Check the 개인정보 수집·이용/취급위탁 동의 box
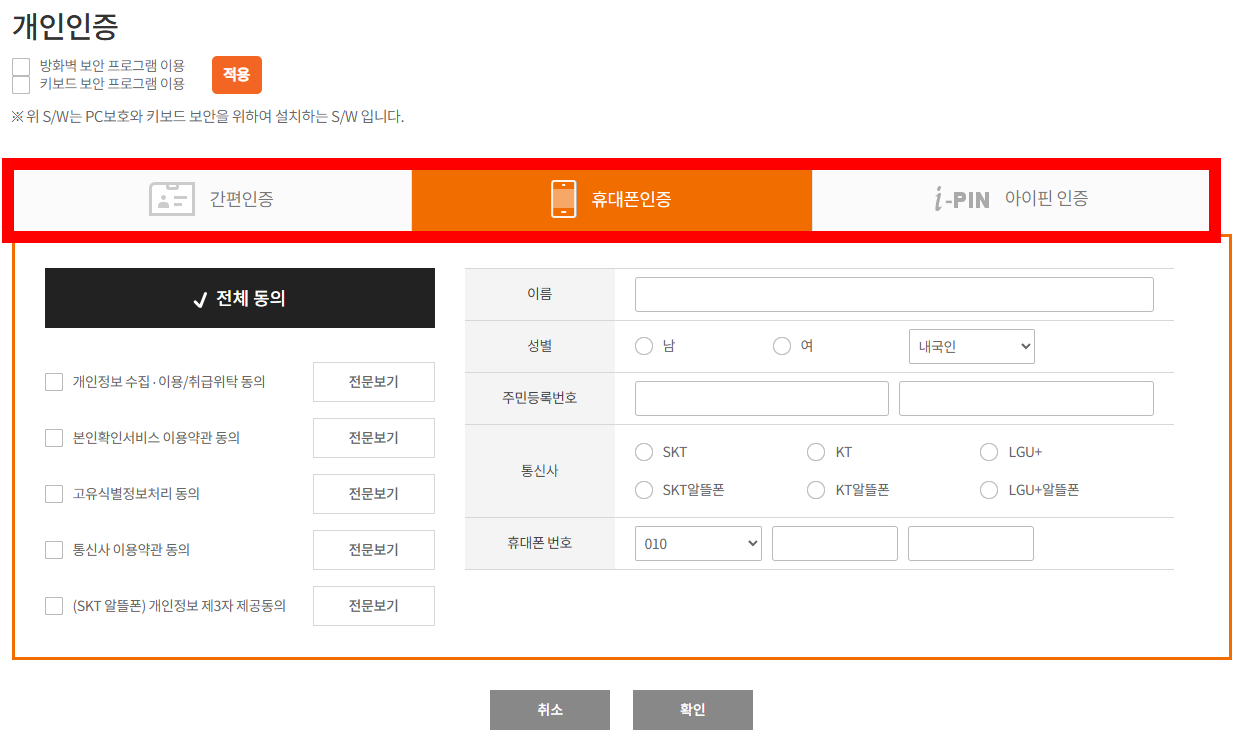The height and width of the screenshot is (748, 1246). pos(54,382)
